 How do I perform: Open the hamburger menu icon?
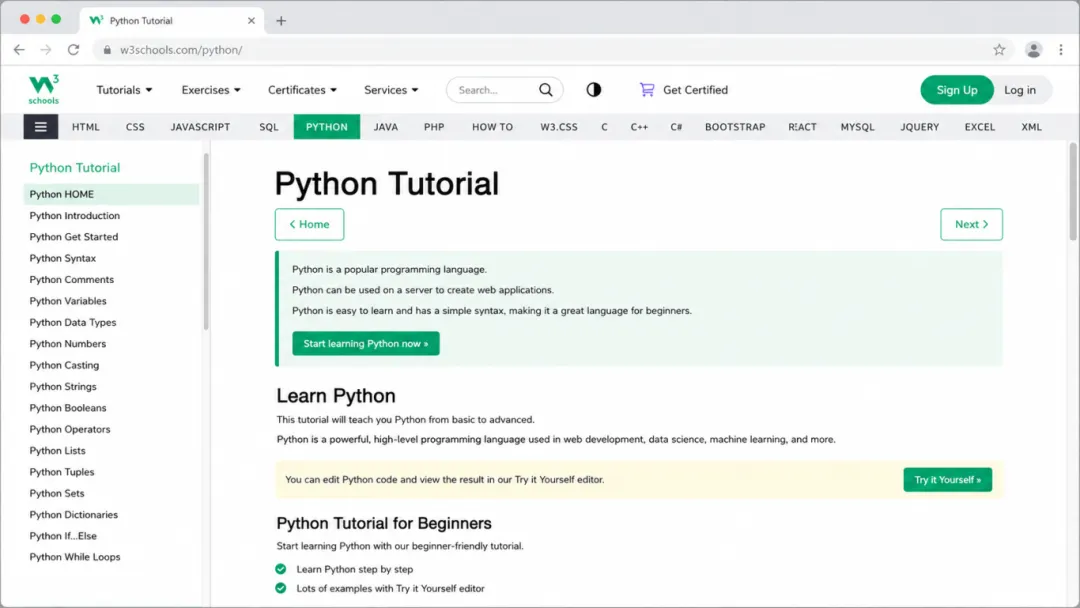point(41,127)
